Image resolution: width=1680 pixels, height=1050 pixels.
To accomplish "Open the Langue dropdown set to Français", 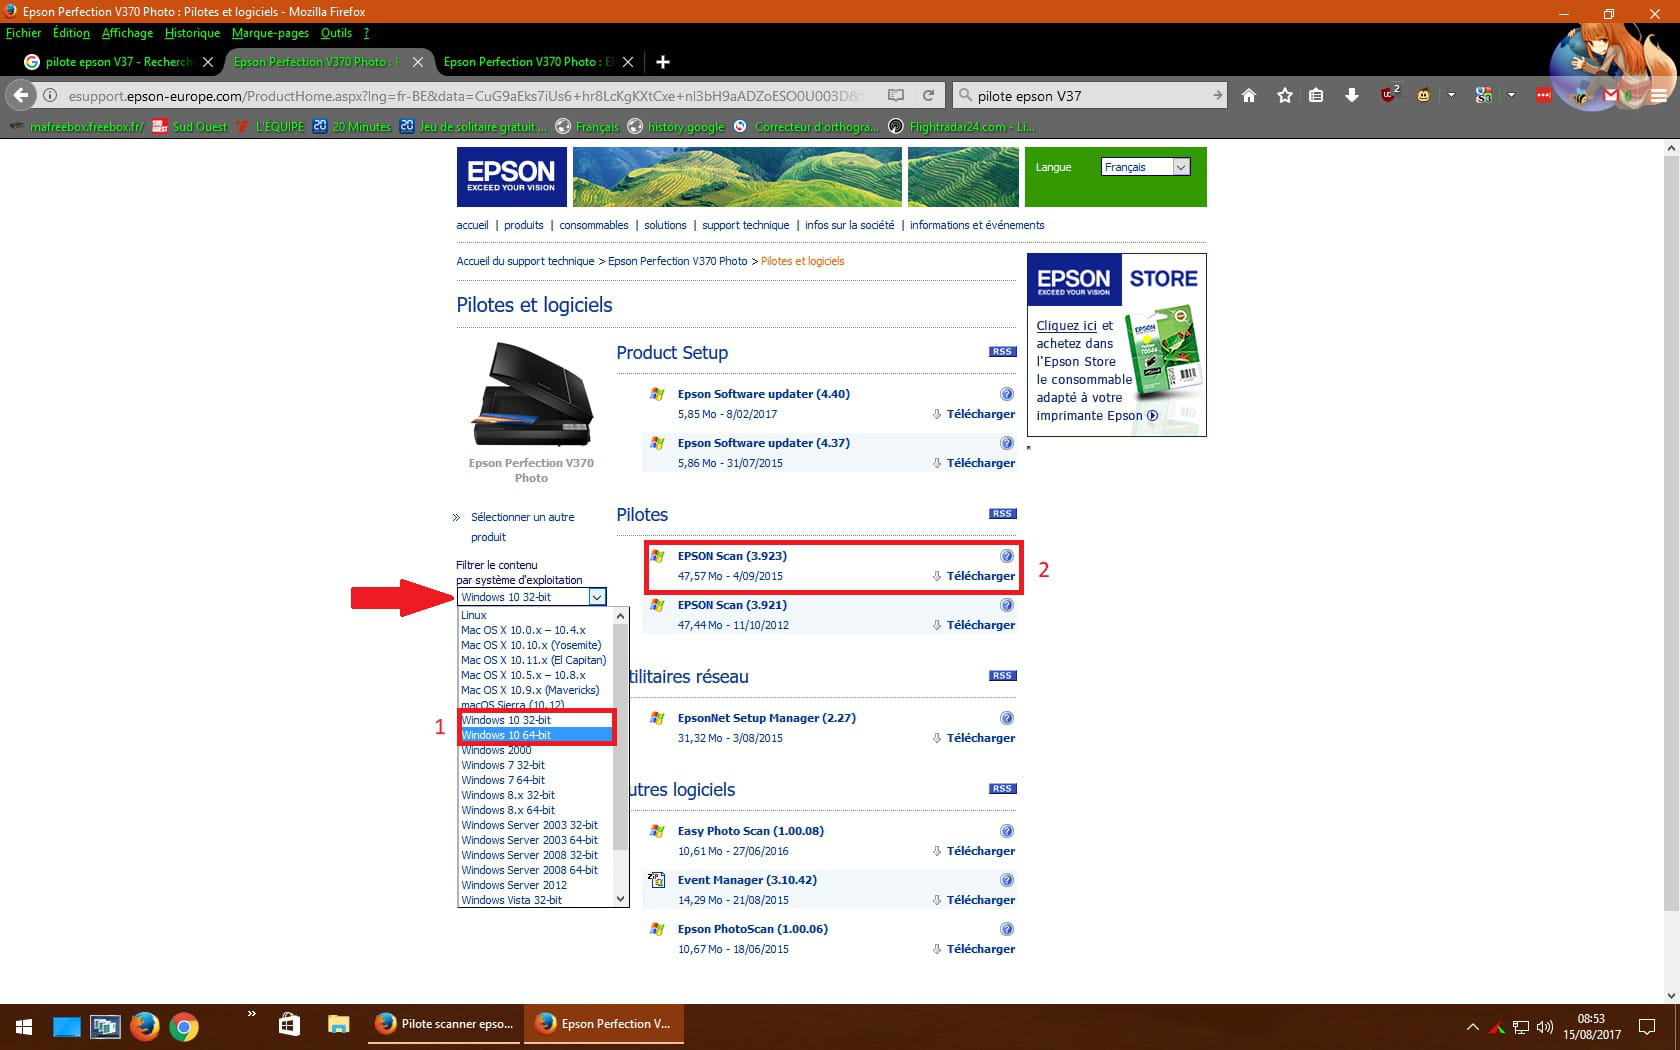I will coord(1145,167).
